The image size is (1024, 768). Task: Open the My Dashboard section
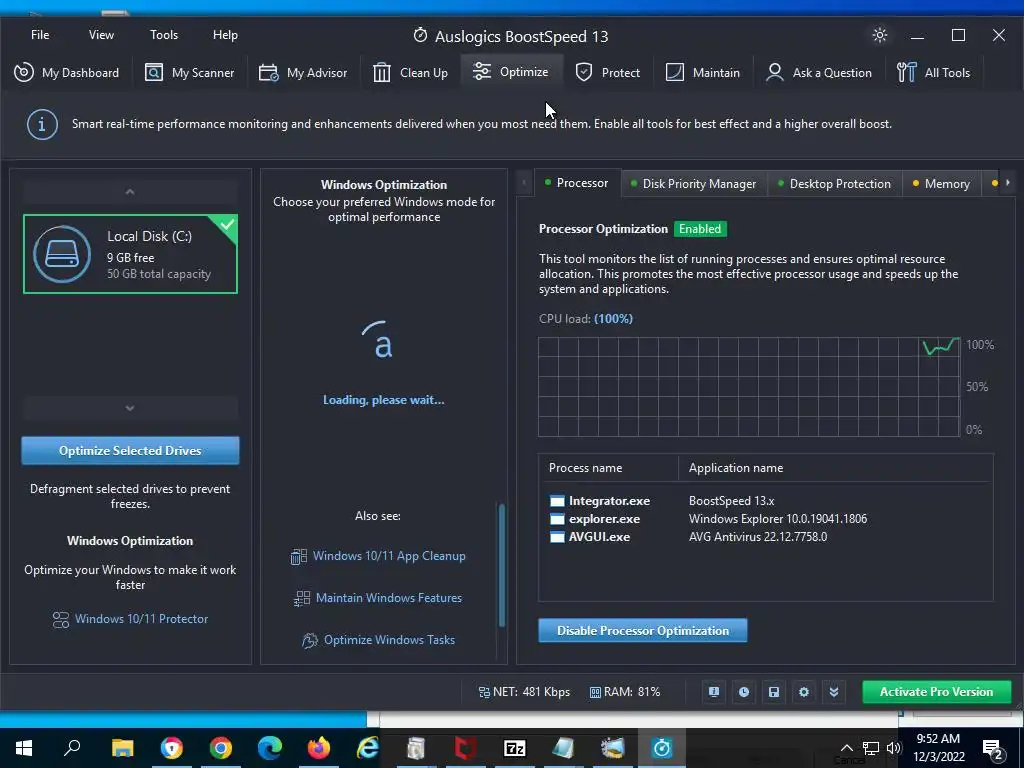pos(67,72)
